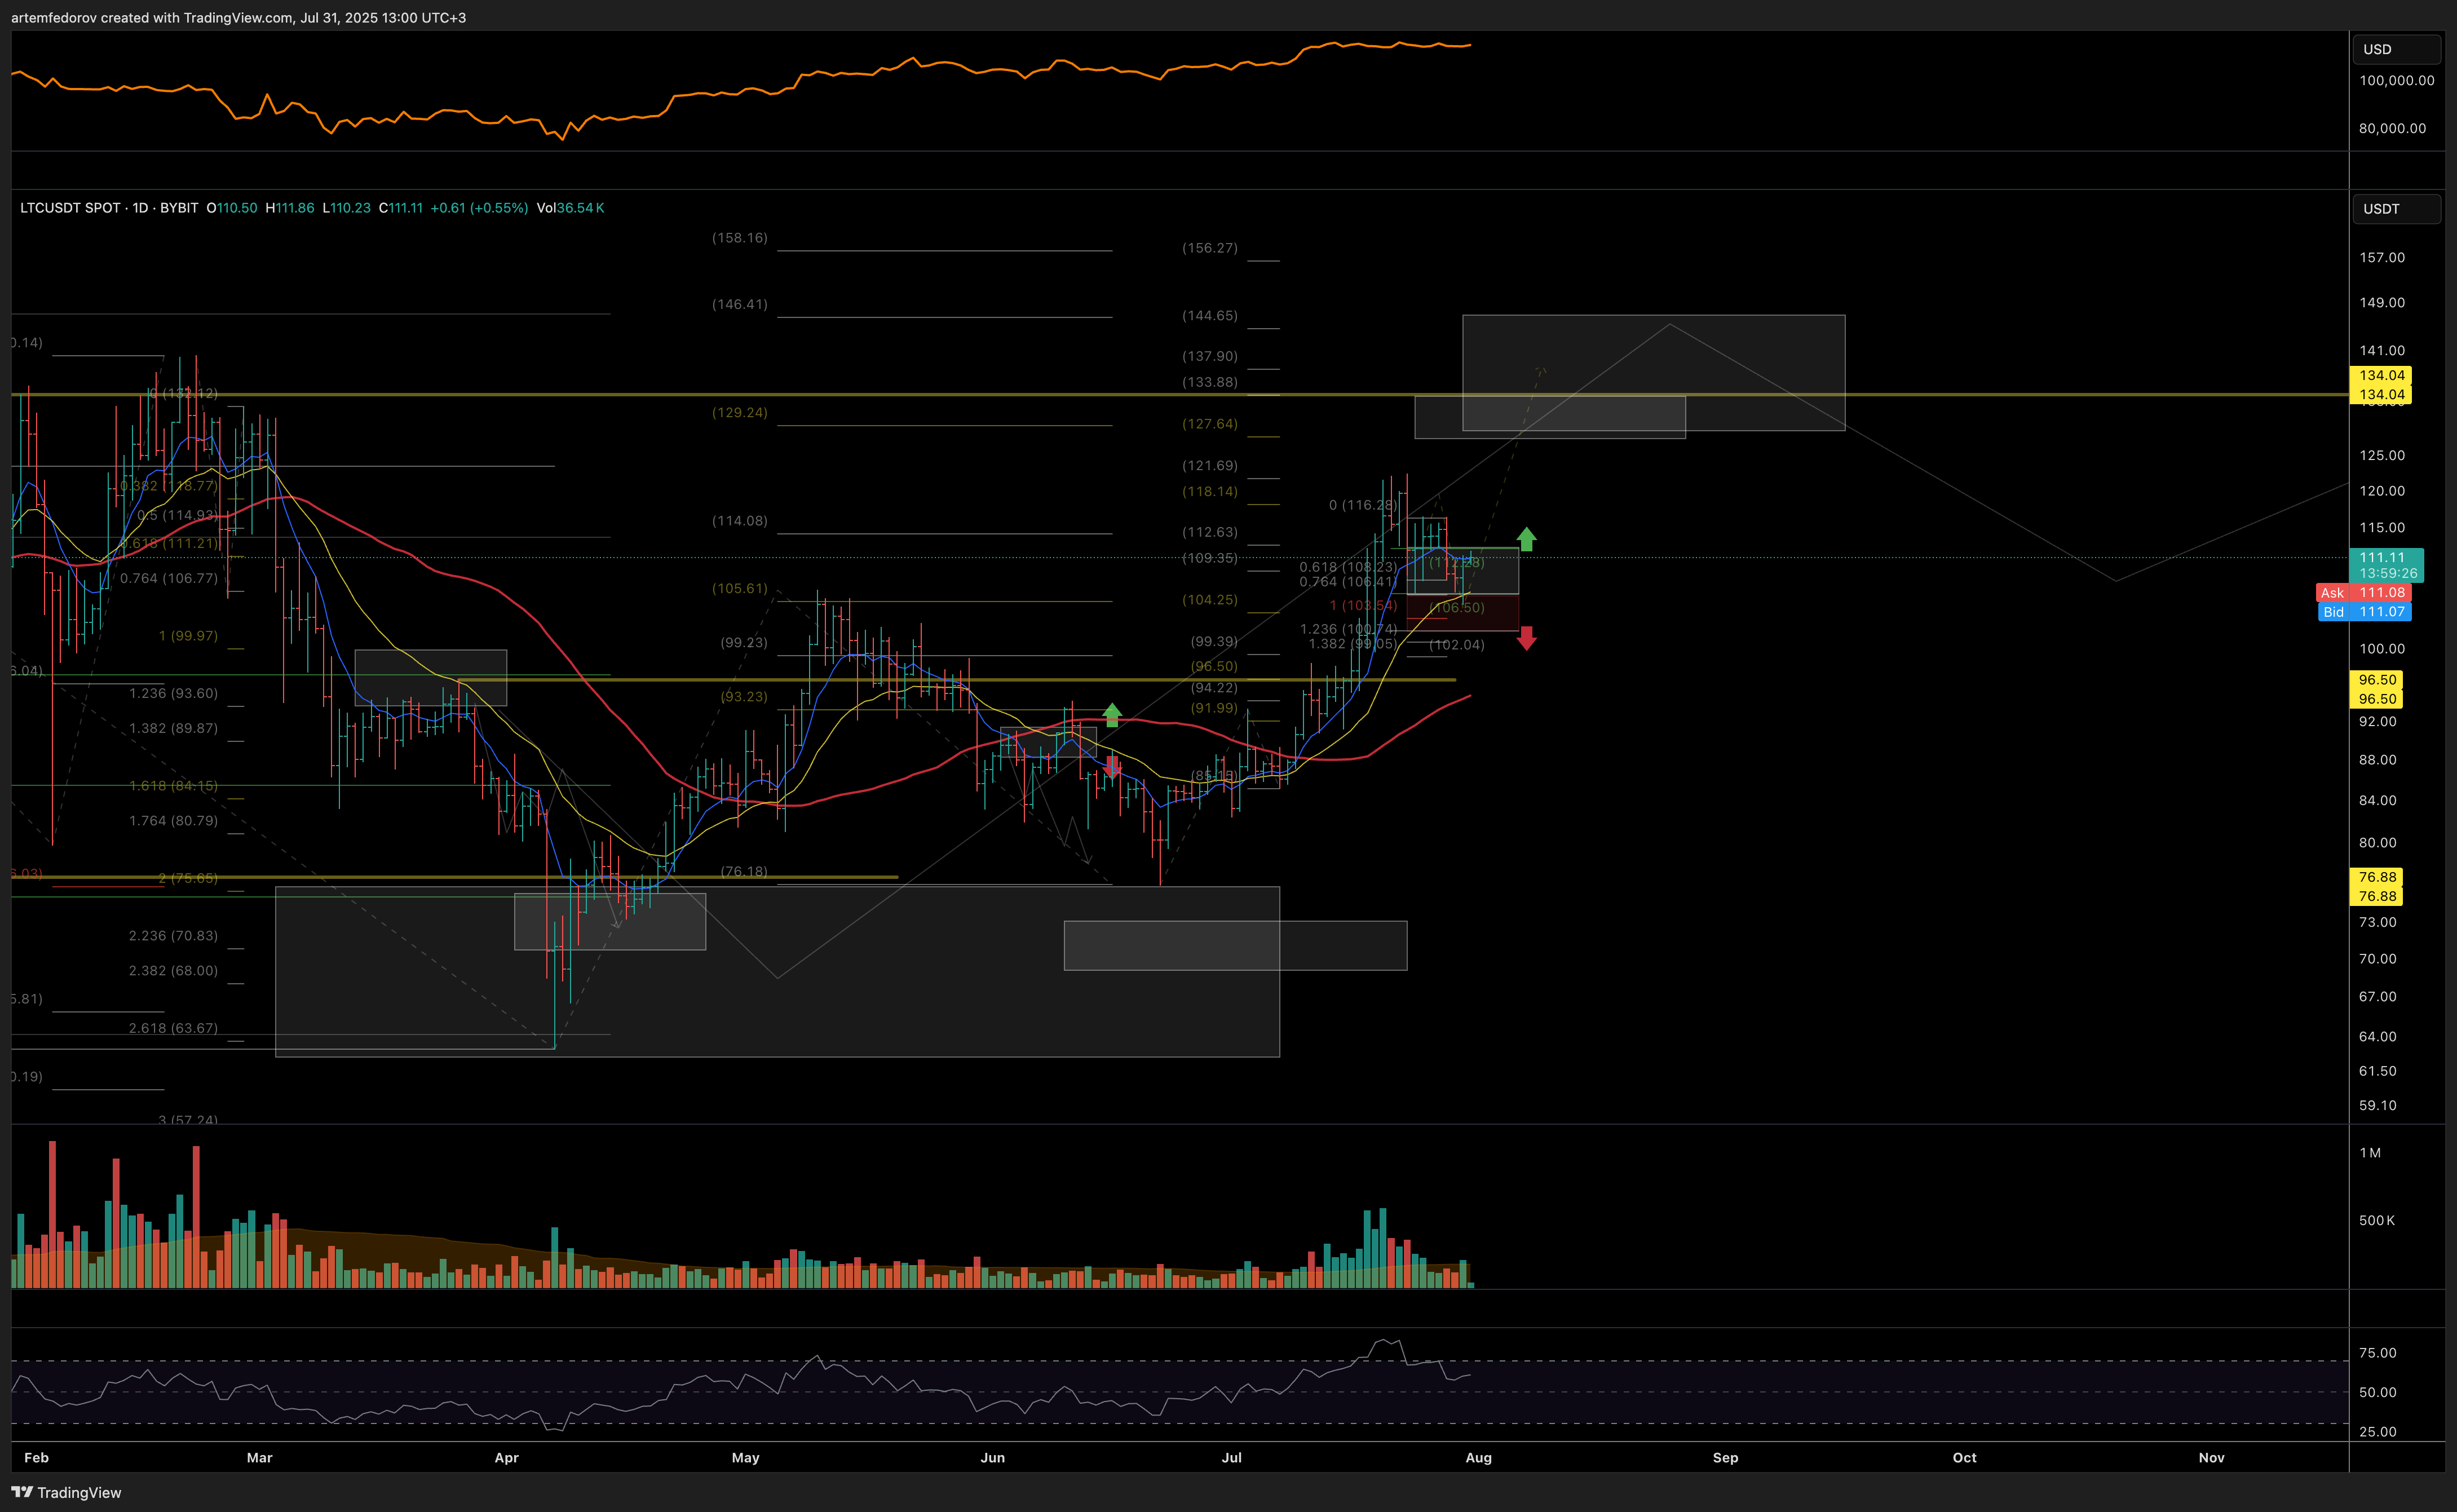
Task: Click the TradingView logo at the bottom
Action: coord(66,1492)
